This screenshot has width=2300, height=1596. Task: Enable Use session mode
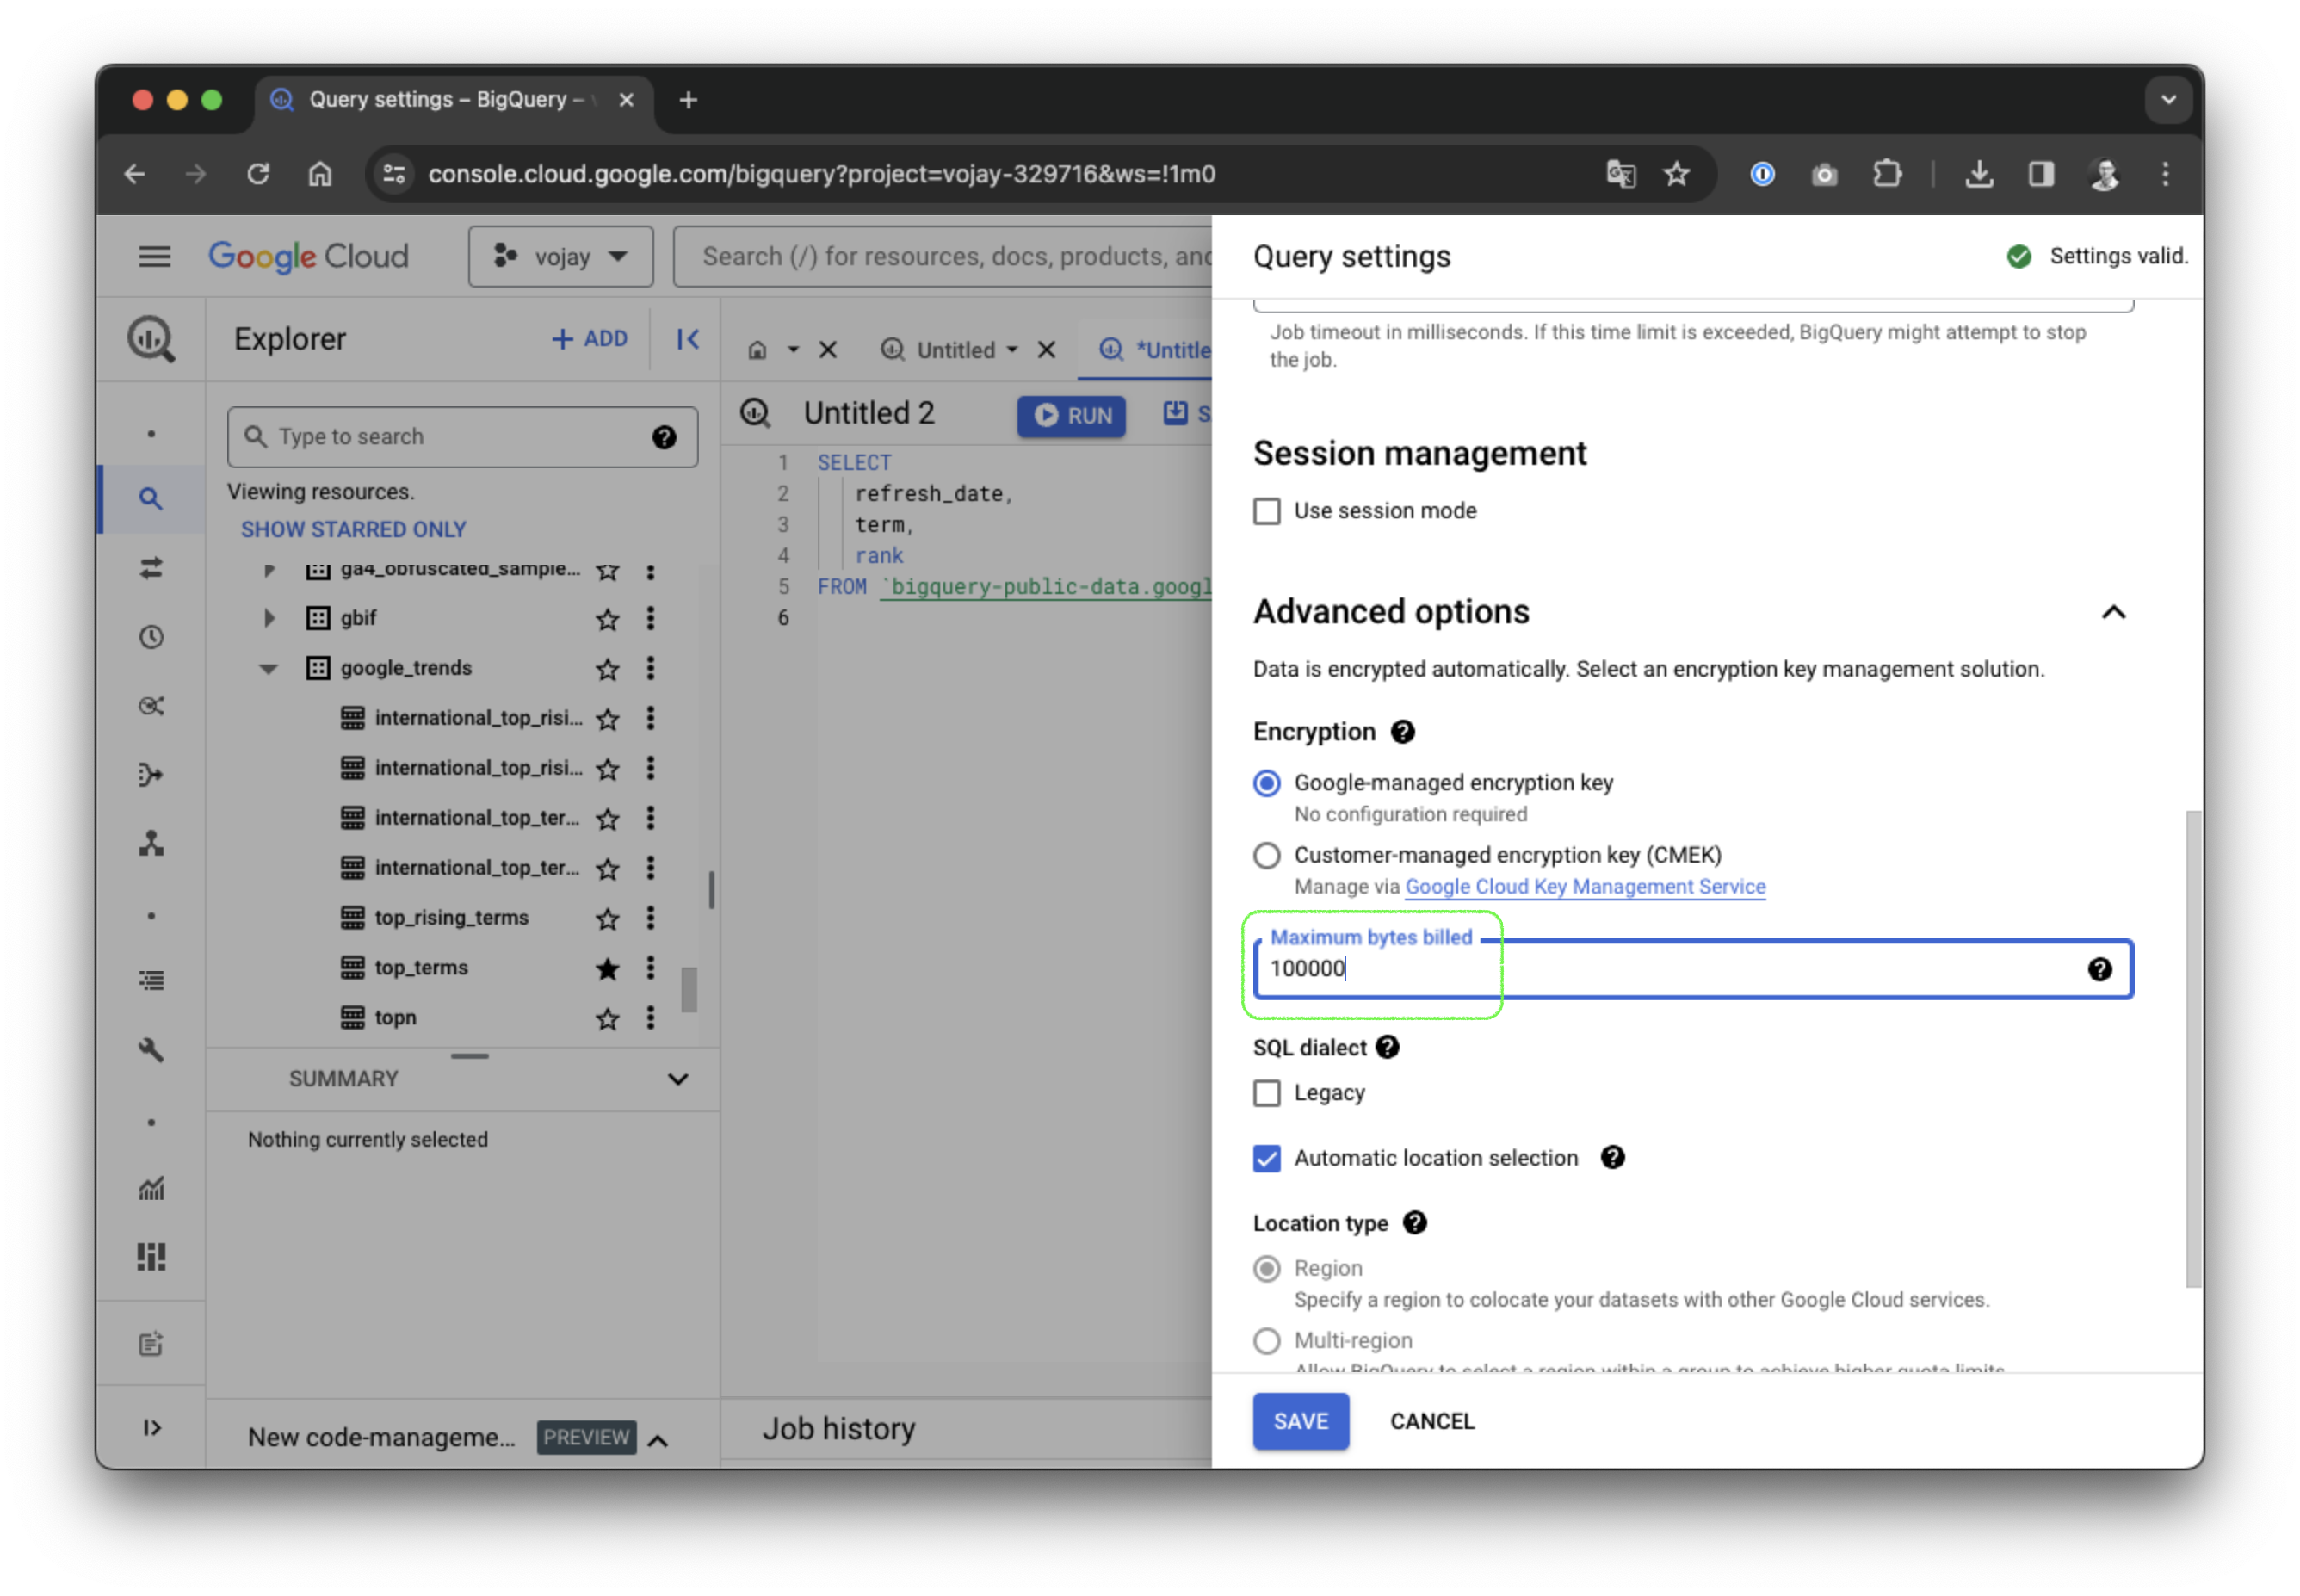pos(1266,510)
